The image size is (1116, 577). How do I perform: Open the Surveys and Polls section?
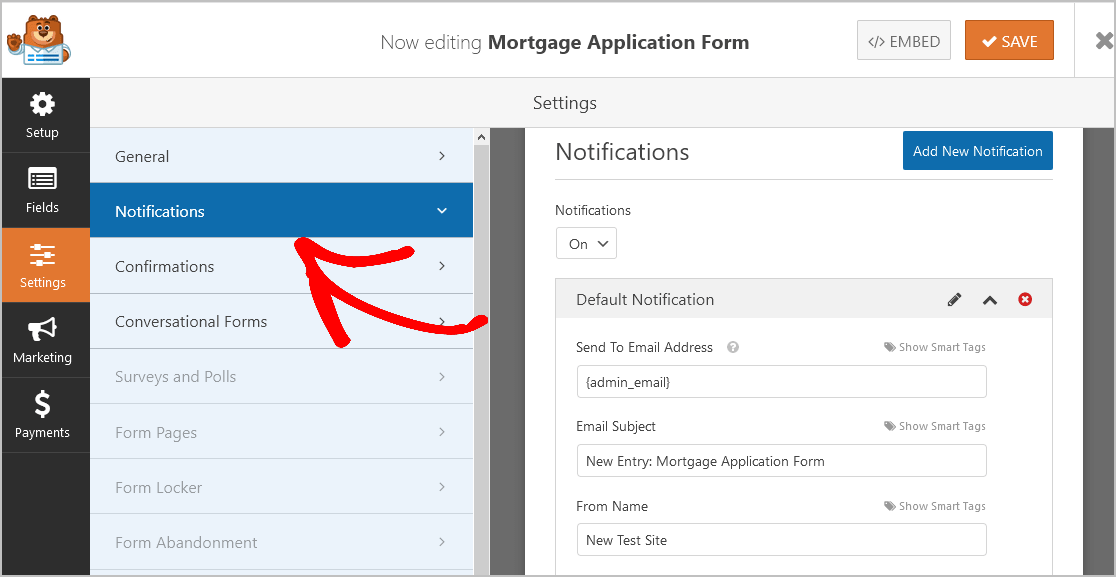tap(281, 377)
